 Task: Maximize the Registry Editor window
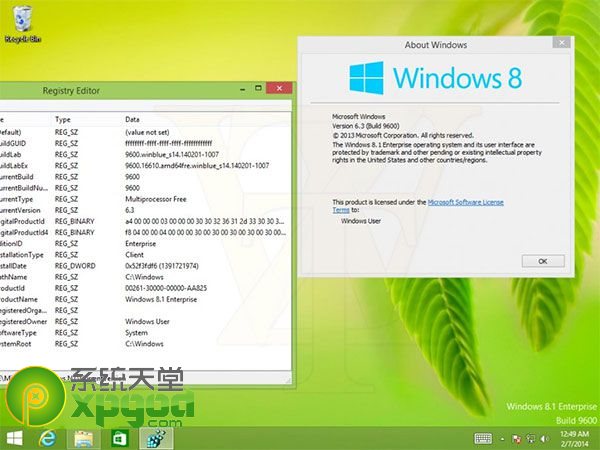[x=258, y=88]
